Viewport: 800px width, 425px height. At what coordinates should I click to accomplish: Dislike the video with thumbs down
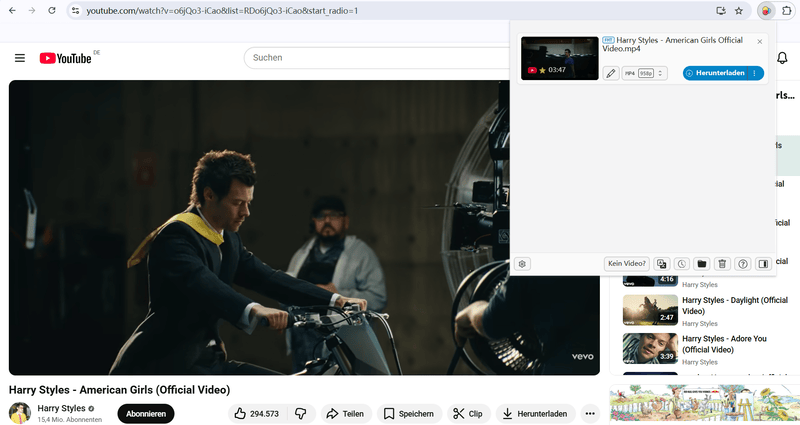coord(301,414)
